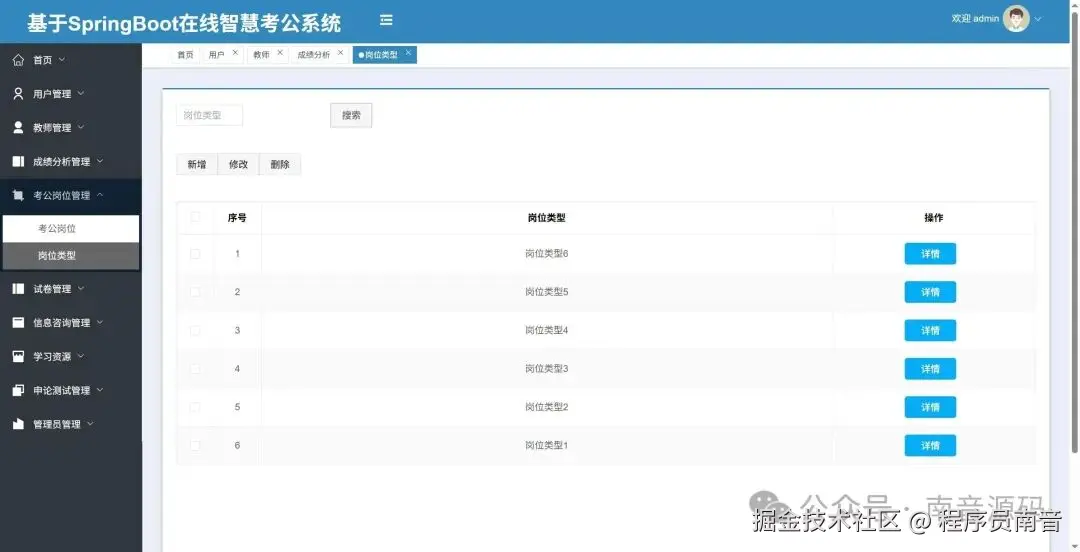Check the box for row 岗位类型5
1080x552 pixels.
tap(195, 292)
